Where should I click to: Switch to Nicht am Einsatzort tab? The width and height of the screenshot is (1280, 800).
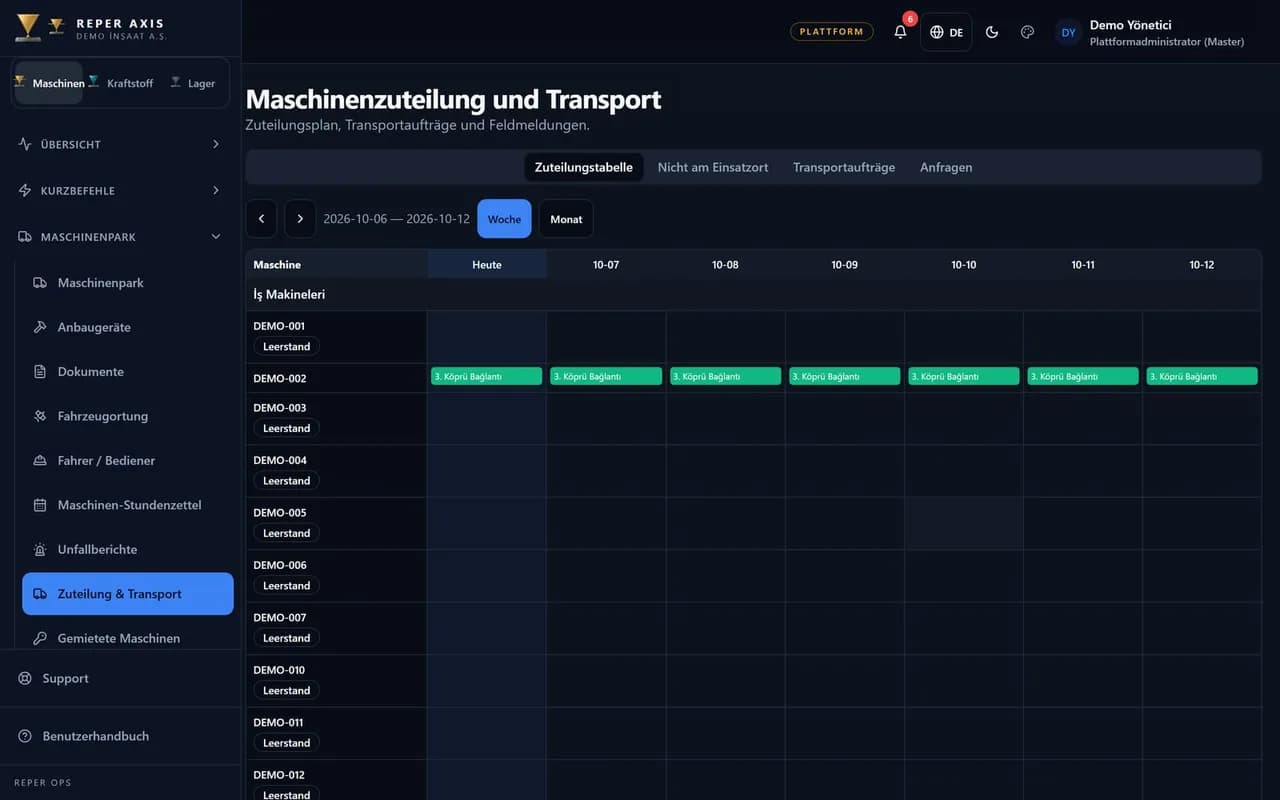point(713,167)
